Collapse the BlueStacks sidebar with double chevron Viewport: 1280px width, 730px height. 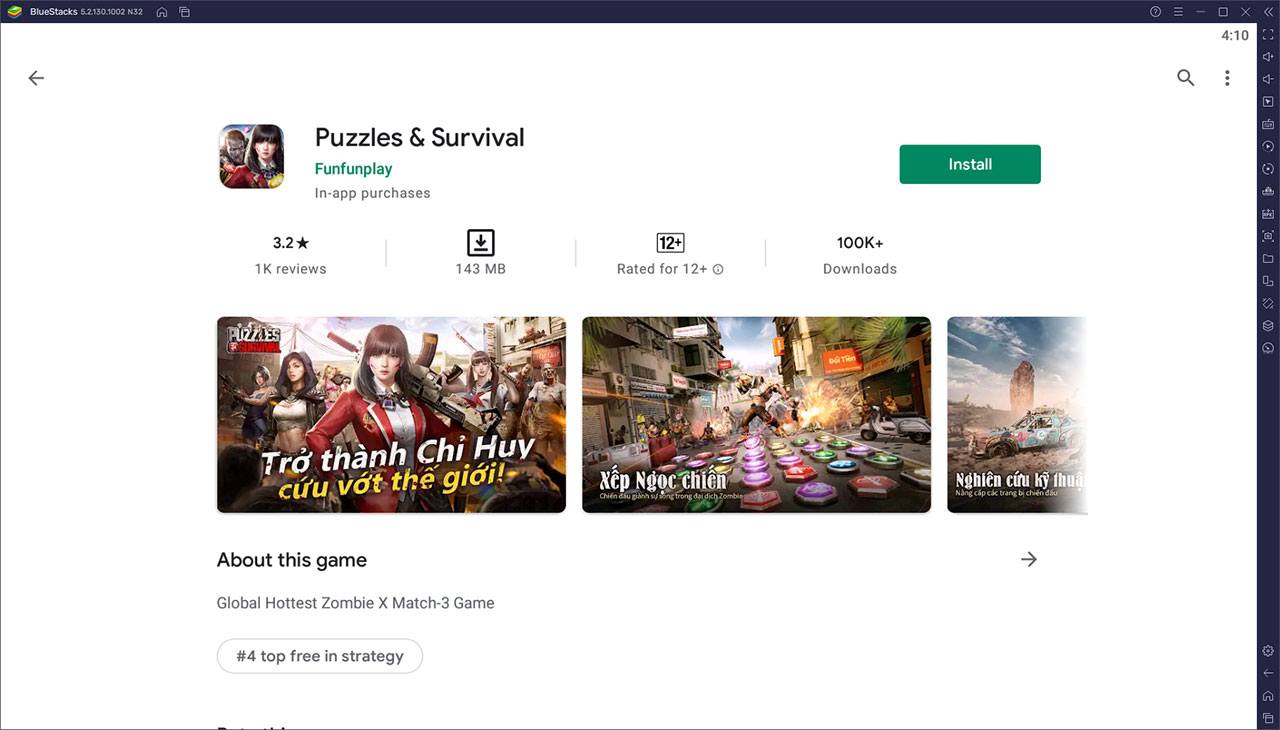click(x=1268, y=12)
